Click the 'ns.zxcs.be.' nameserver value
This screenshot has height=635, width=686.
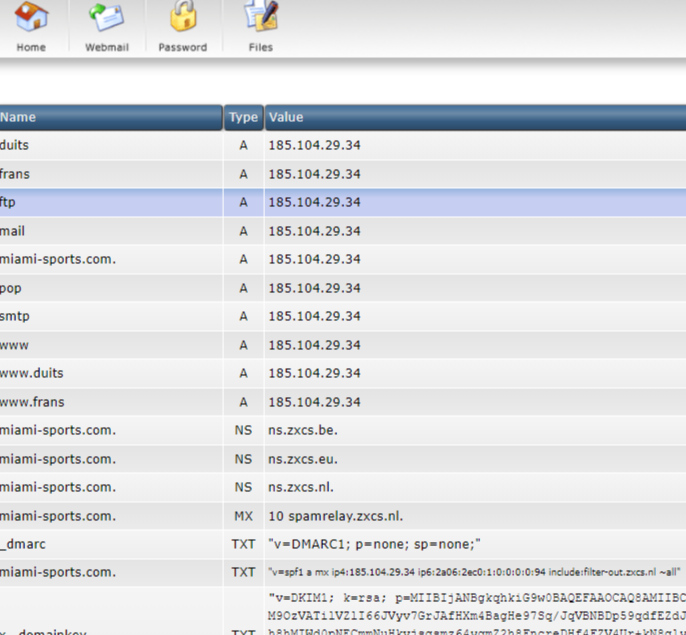[x=303, y=430]
